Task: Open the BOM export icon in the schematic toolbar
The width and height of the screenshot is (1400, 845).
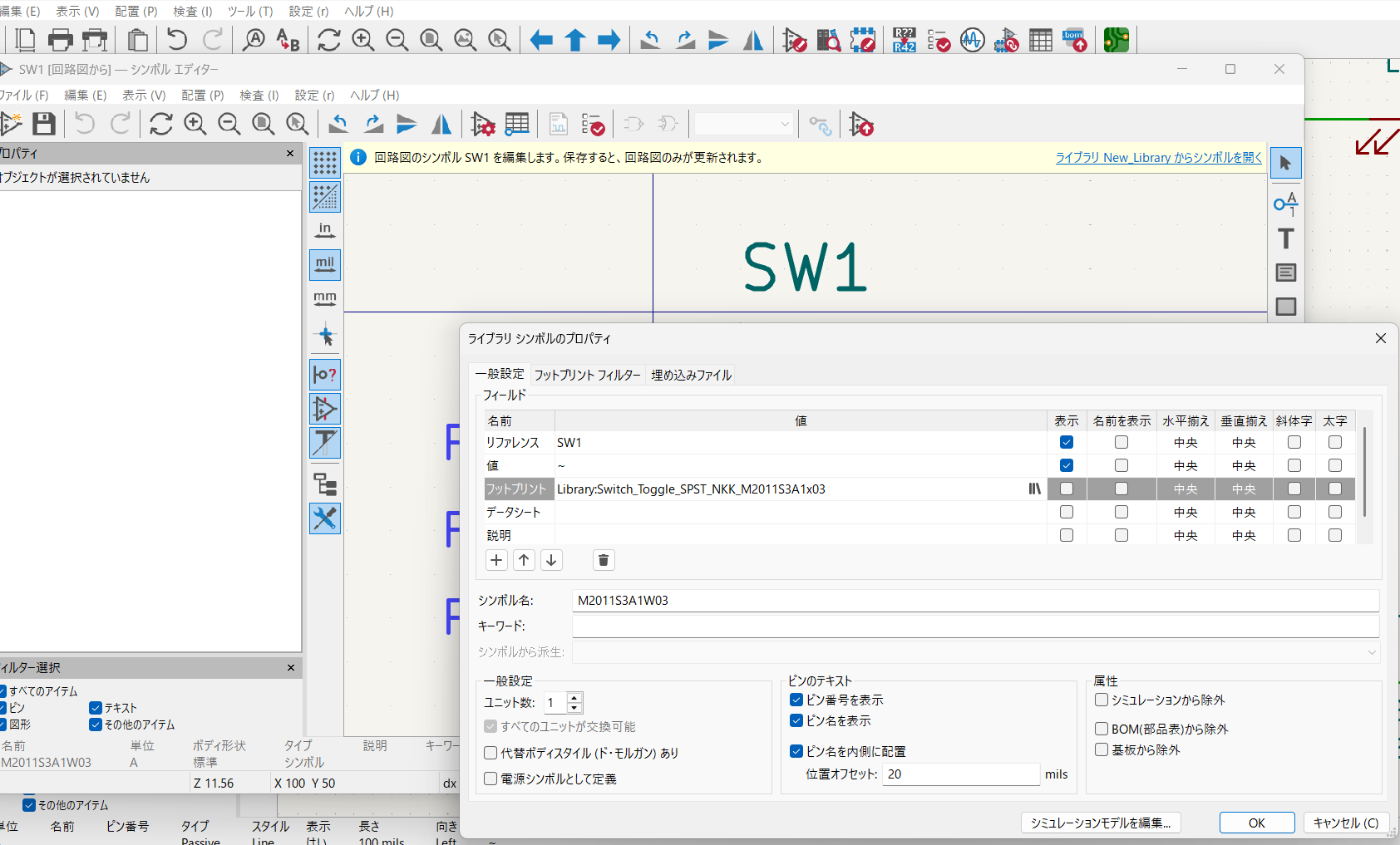Action: coord(1075,40)
